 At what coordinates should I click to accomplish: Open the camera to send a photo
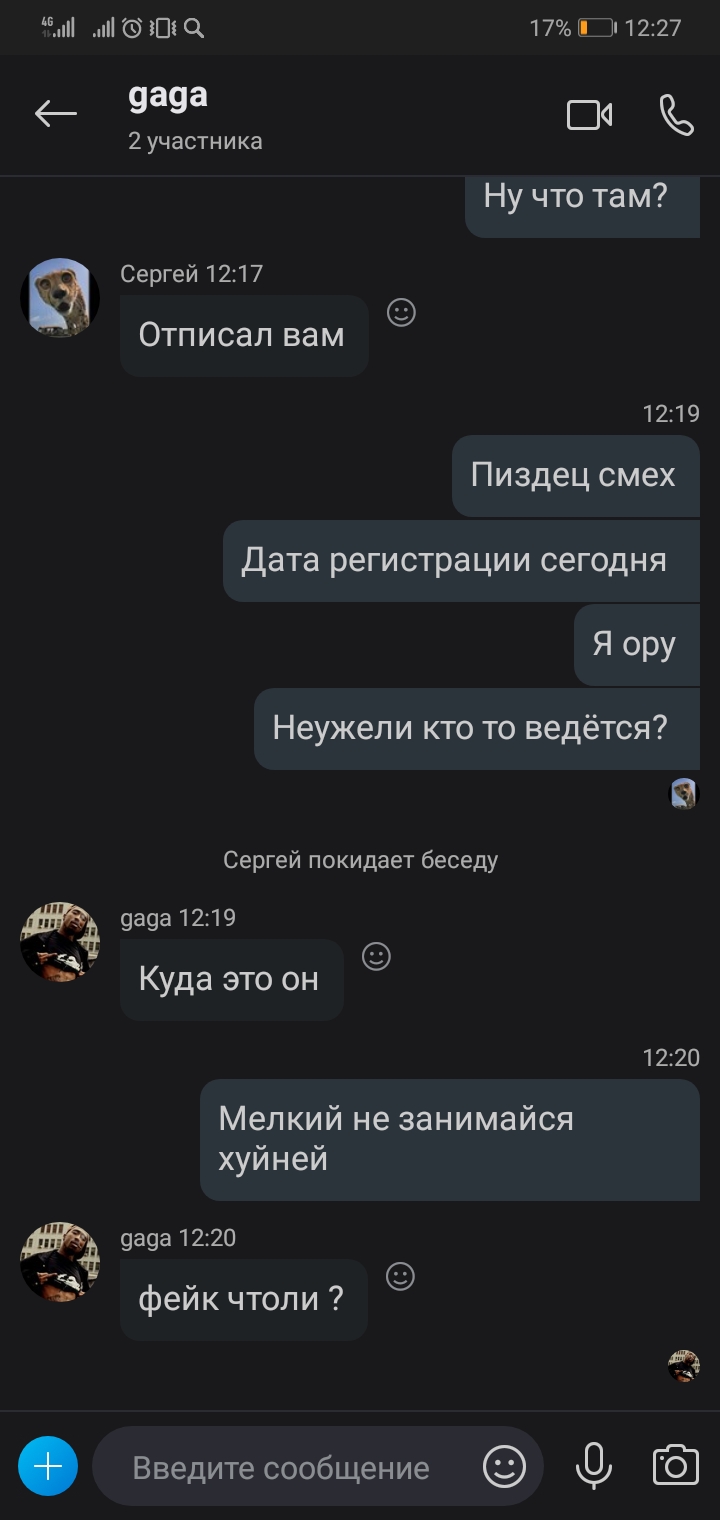675,1466
